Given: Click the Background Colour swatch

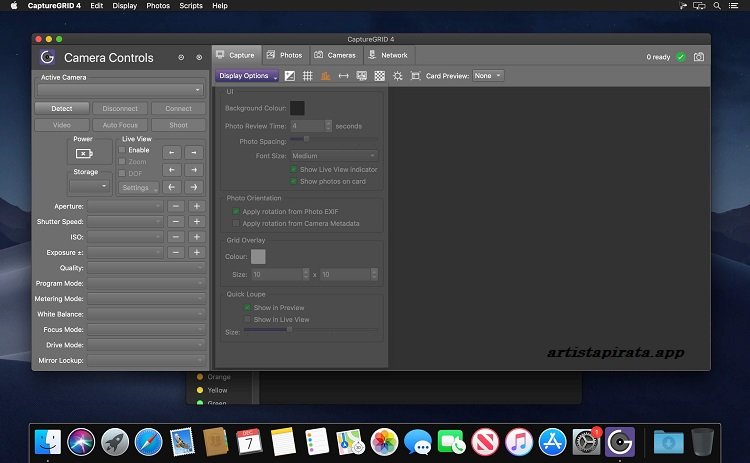Looking at the screenshot, I should click(x=298, y=108).
